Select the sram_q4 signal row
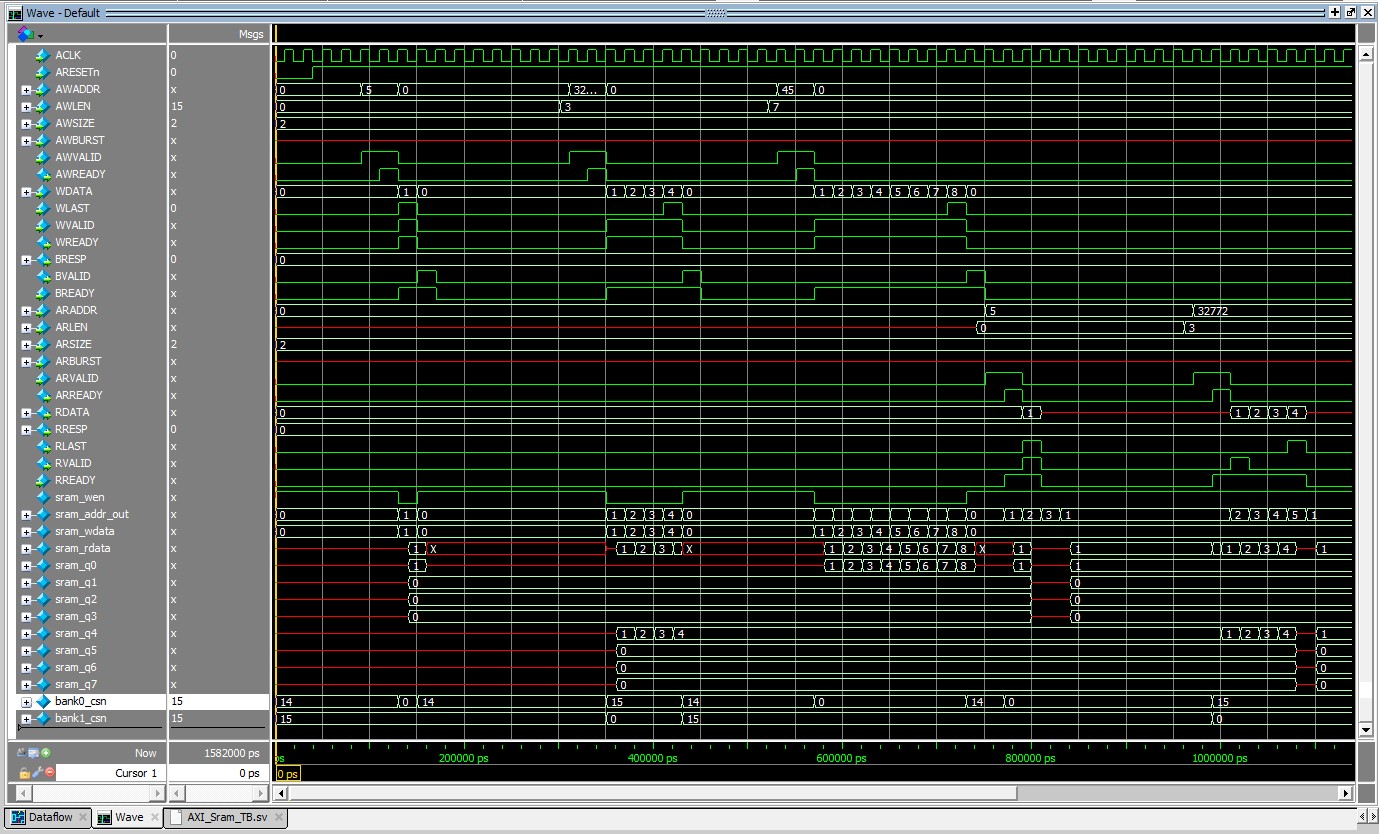This screenshot has height=834, width=1379. (93, 633)
